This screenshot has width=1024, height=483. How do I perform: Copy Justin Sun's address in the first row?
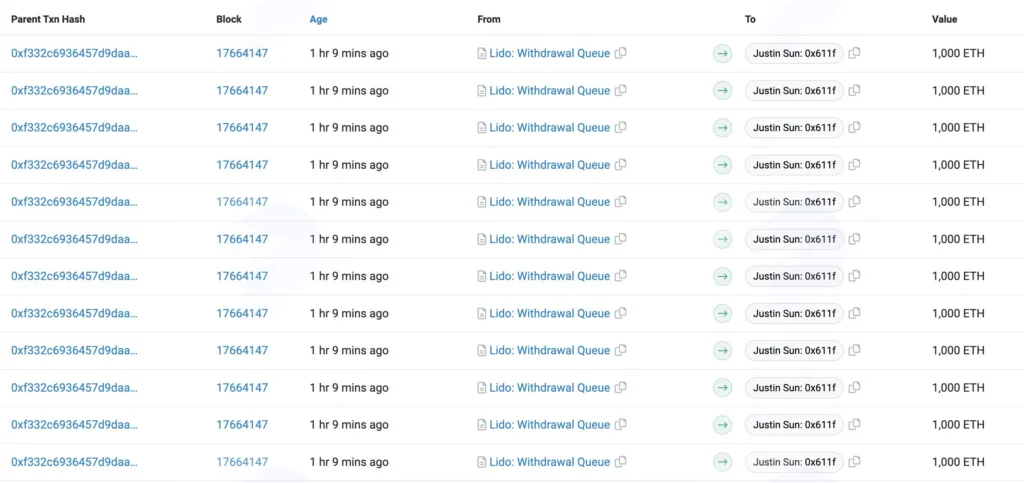854,54
